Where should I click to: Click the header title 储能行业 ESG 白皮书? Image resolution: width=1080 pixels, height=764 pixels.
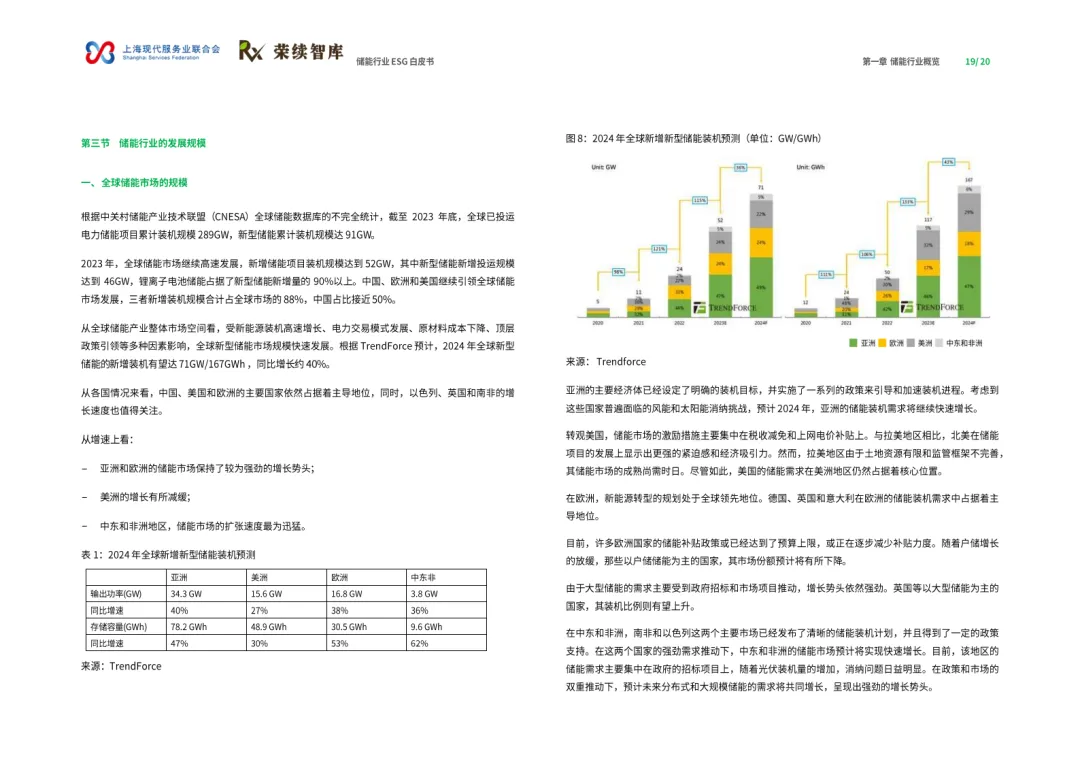pyautogui.click(x=395, y=61)
